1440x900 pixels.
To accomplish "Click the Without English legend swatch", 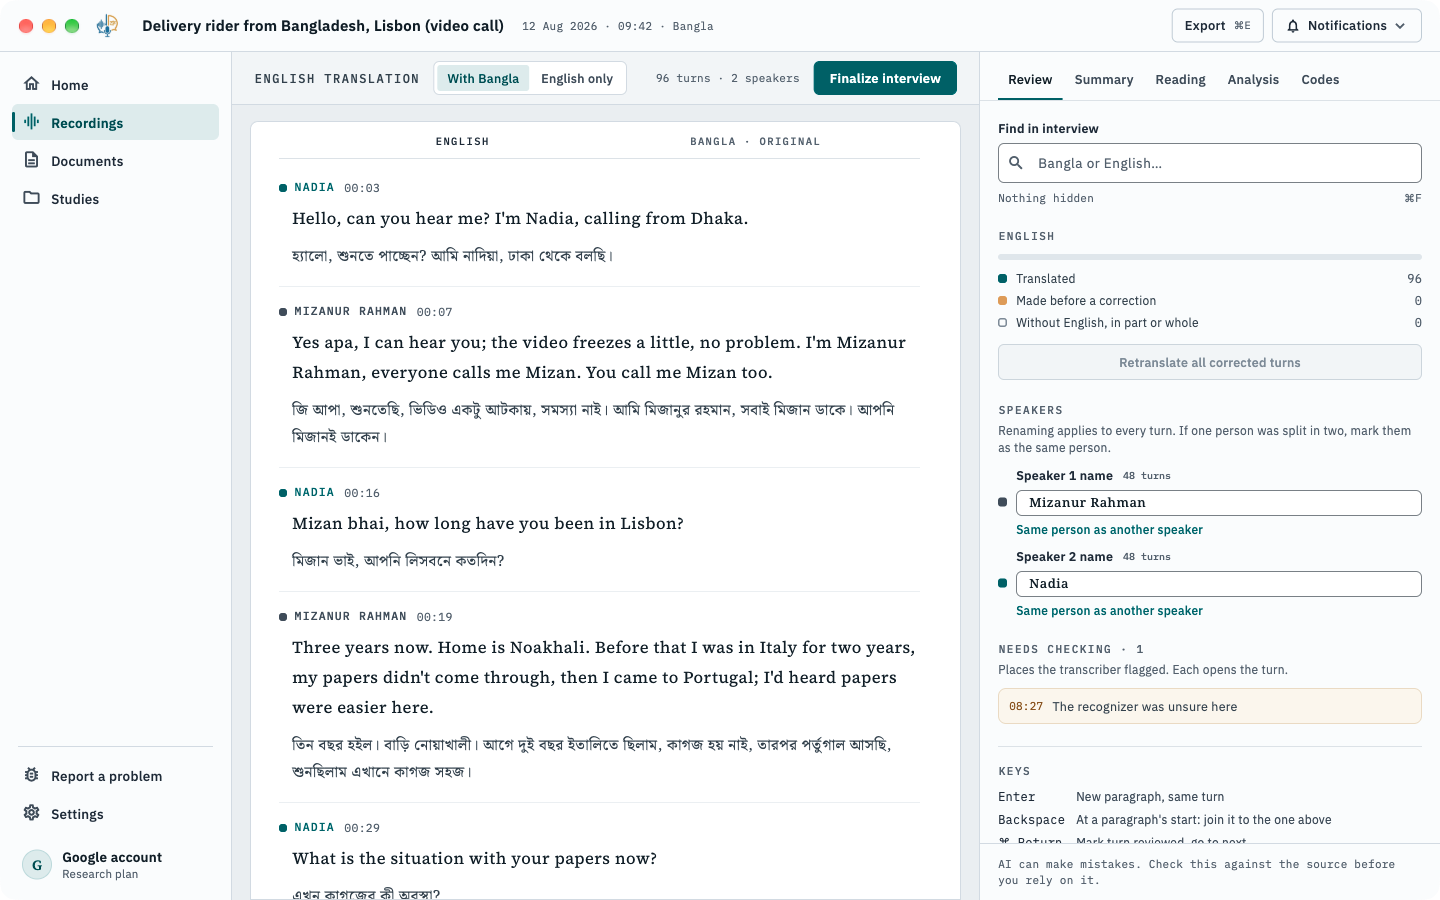I will (x=1003, y=323).
